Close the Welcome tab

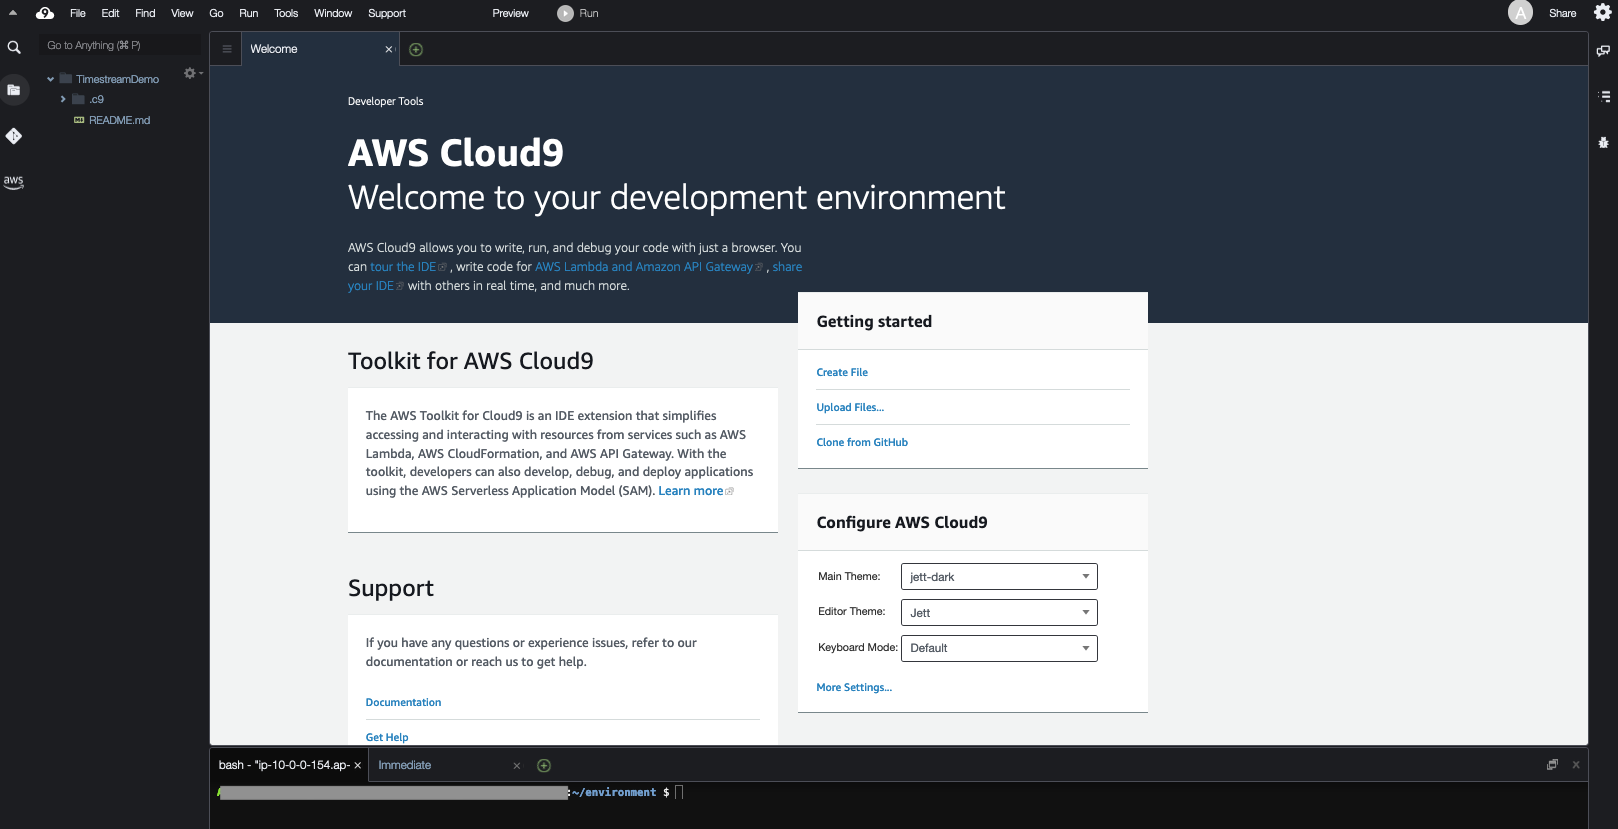point(389,49)
